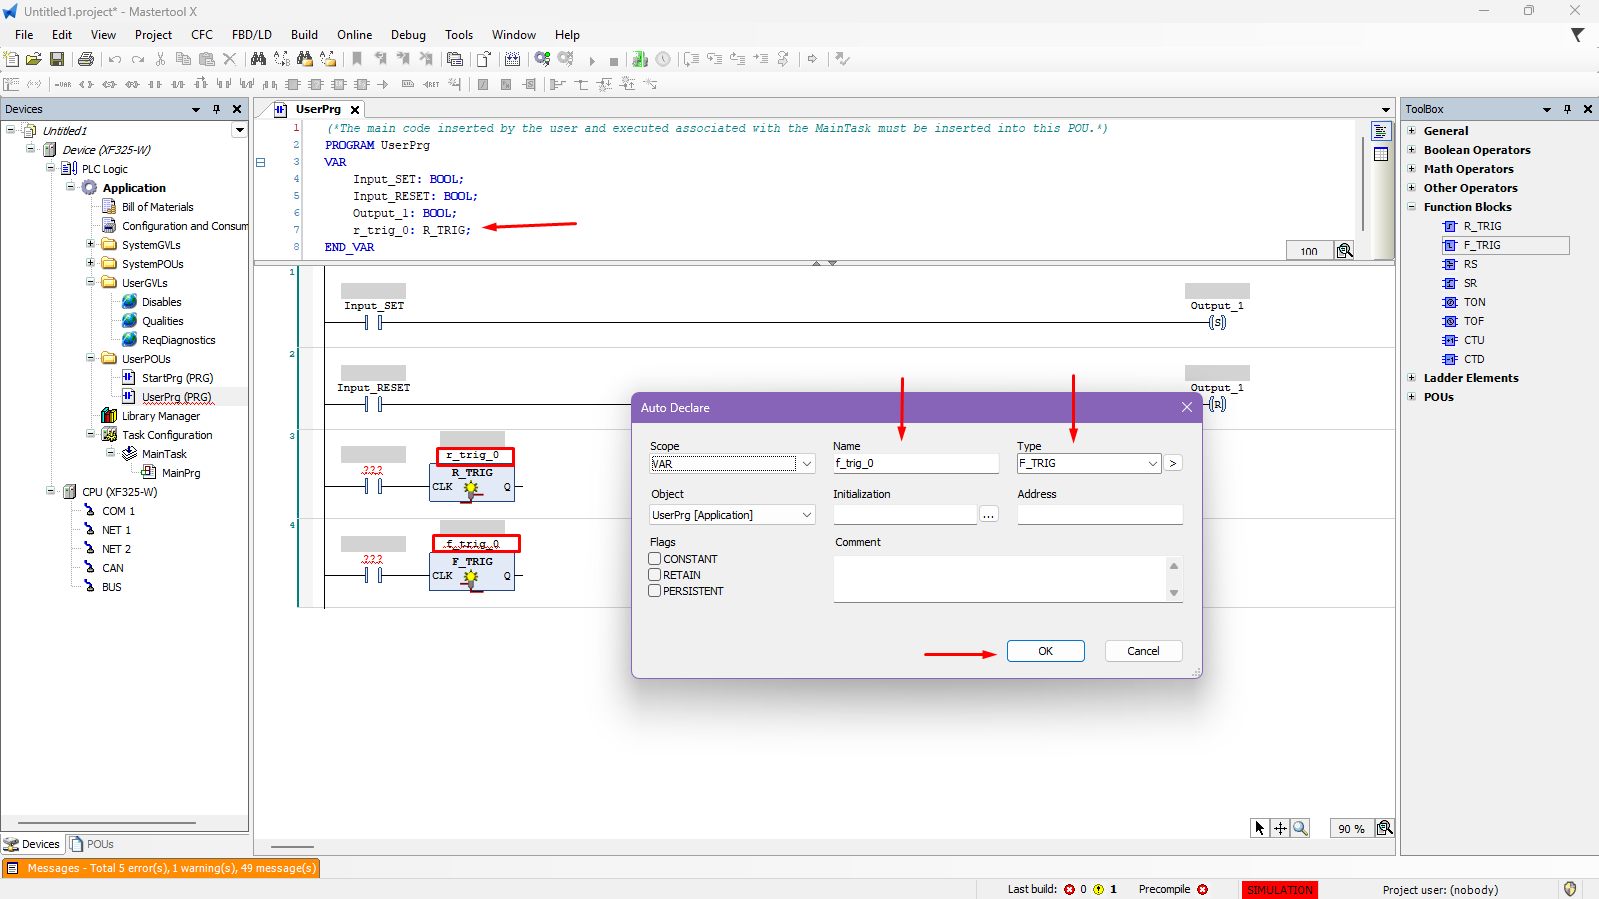1599x899 pixels.
Task: Confirm Auto Declare with OK button
Action: pyautogui.click(x=1045, y=651)
